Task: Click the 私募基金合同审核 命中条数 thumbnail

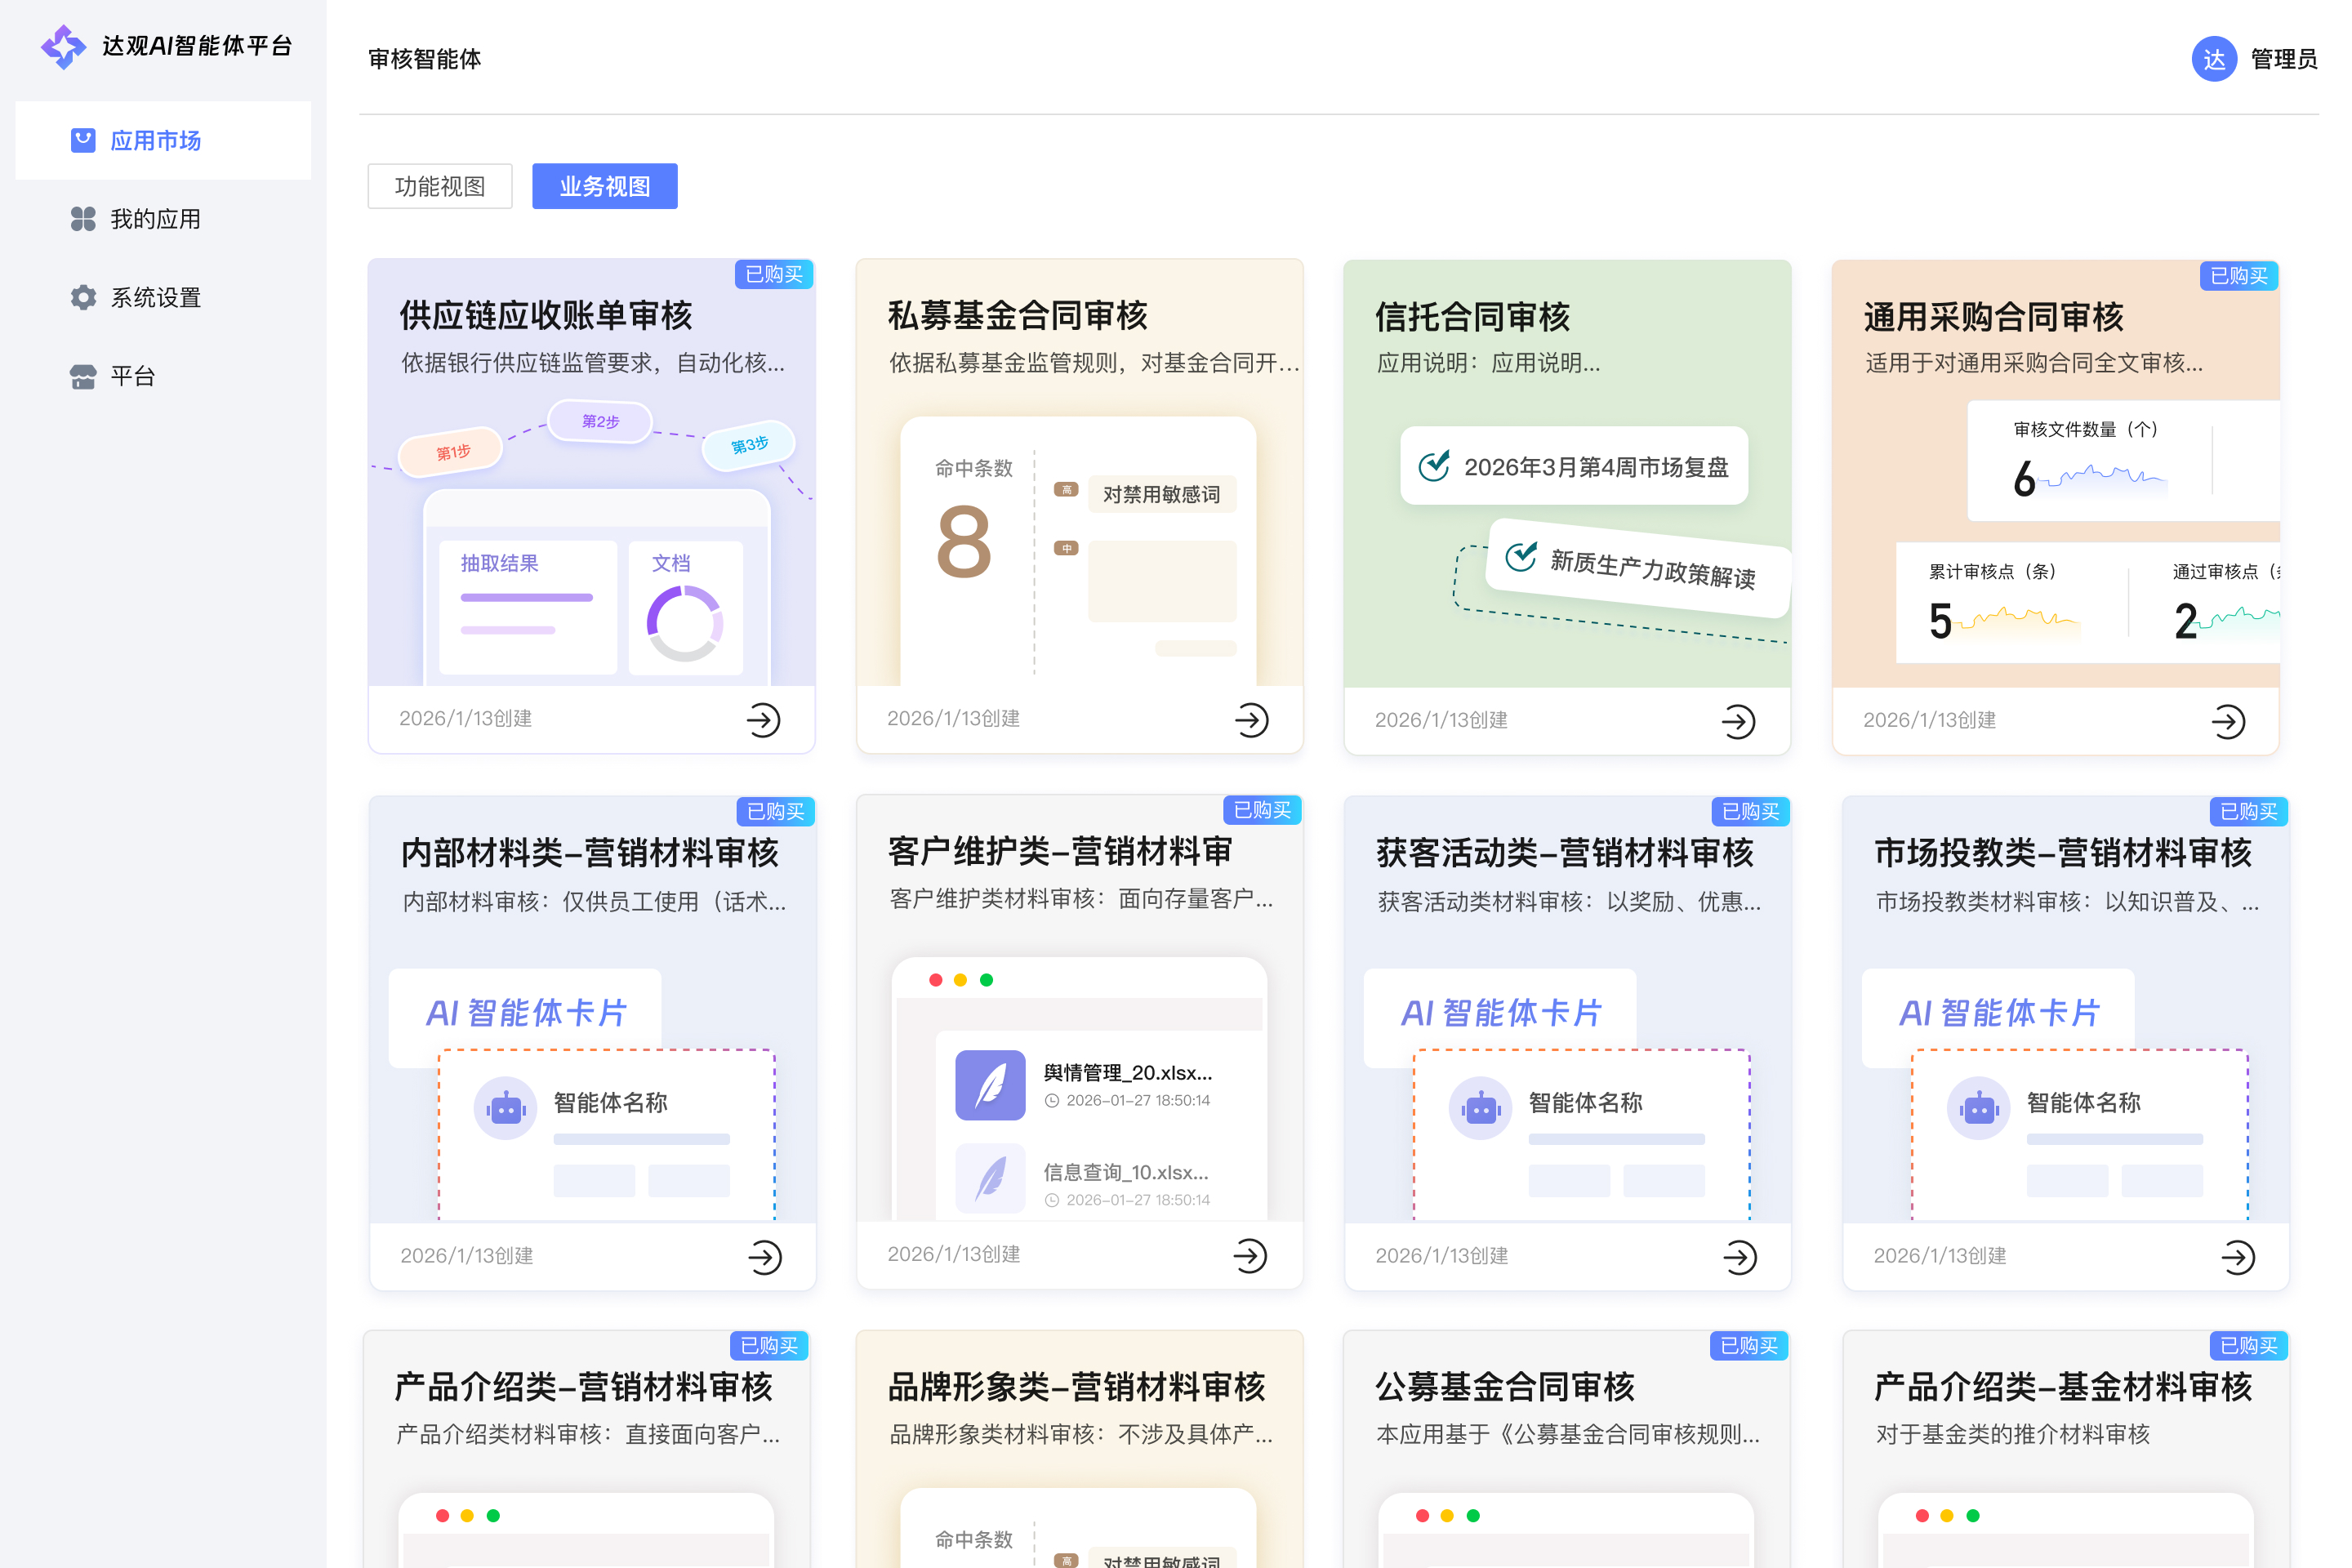Action: coord(1079,550)
